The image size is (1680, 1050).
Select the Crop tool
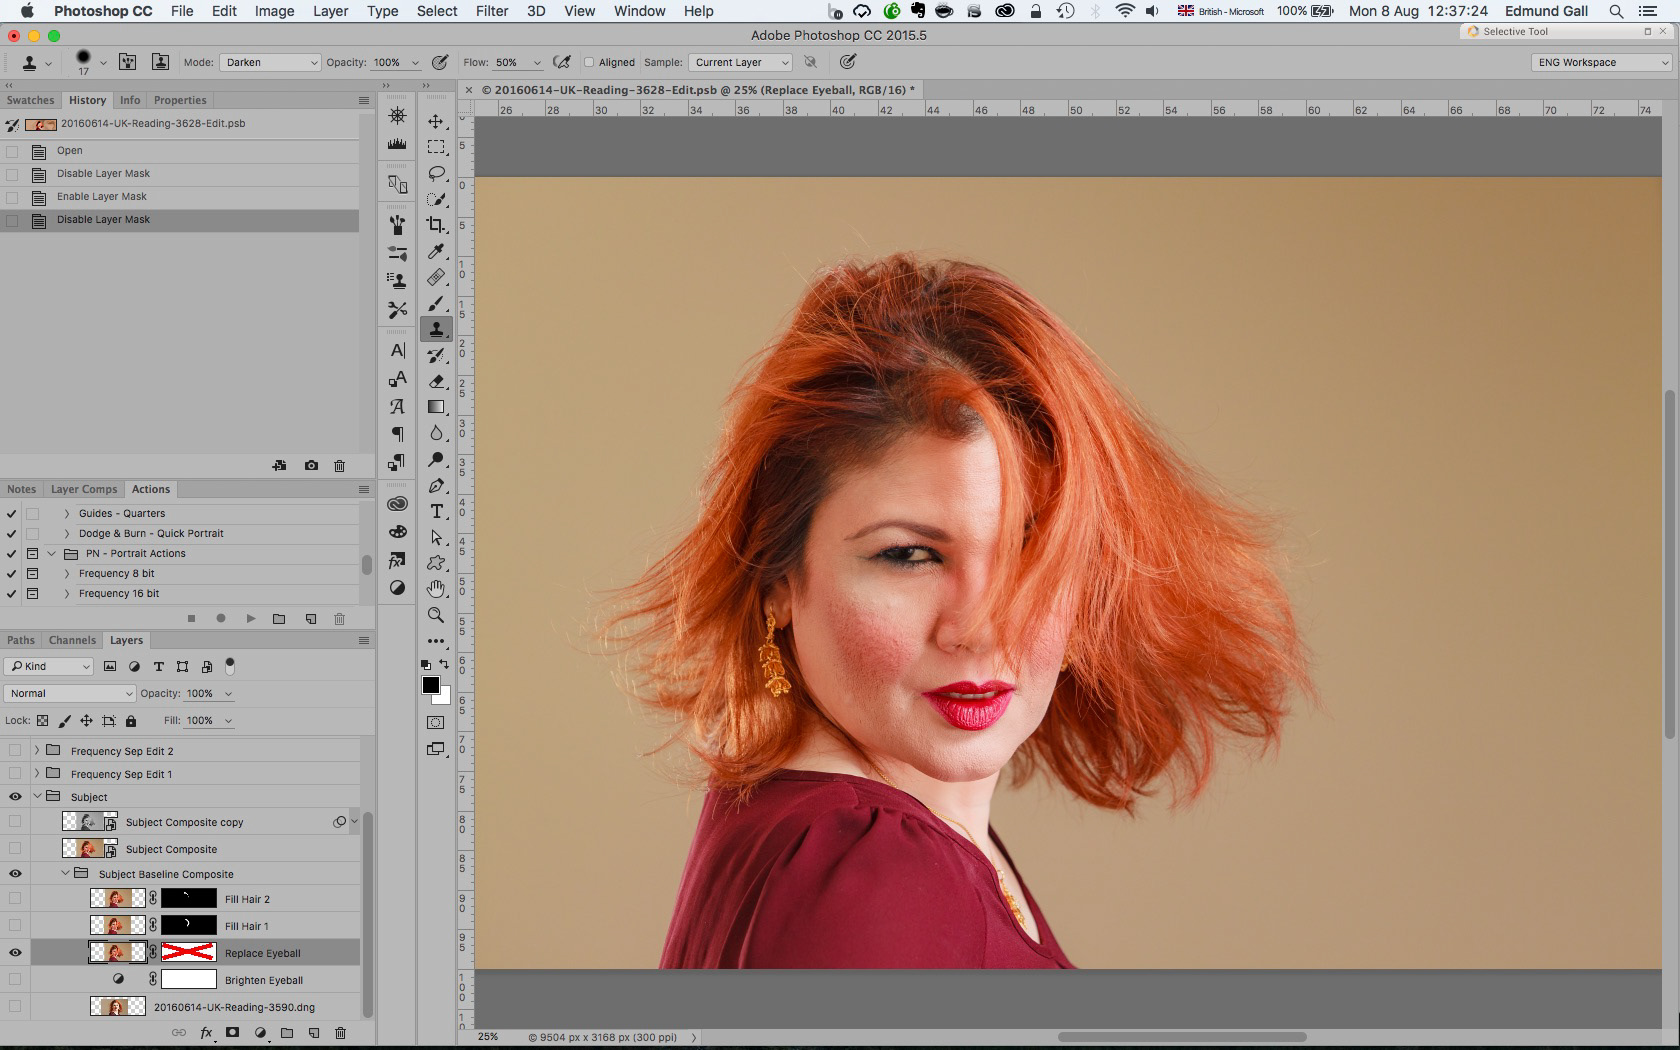point(436,225)
